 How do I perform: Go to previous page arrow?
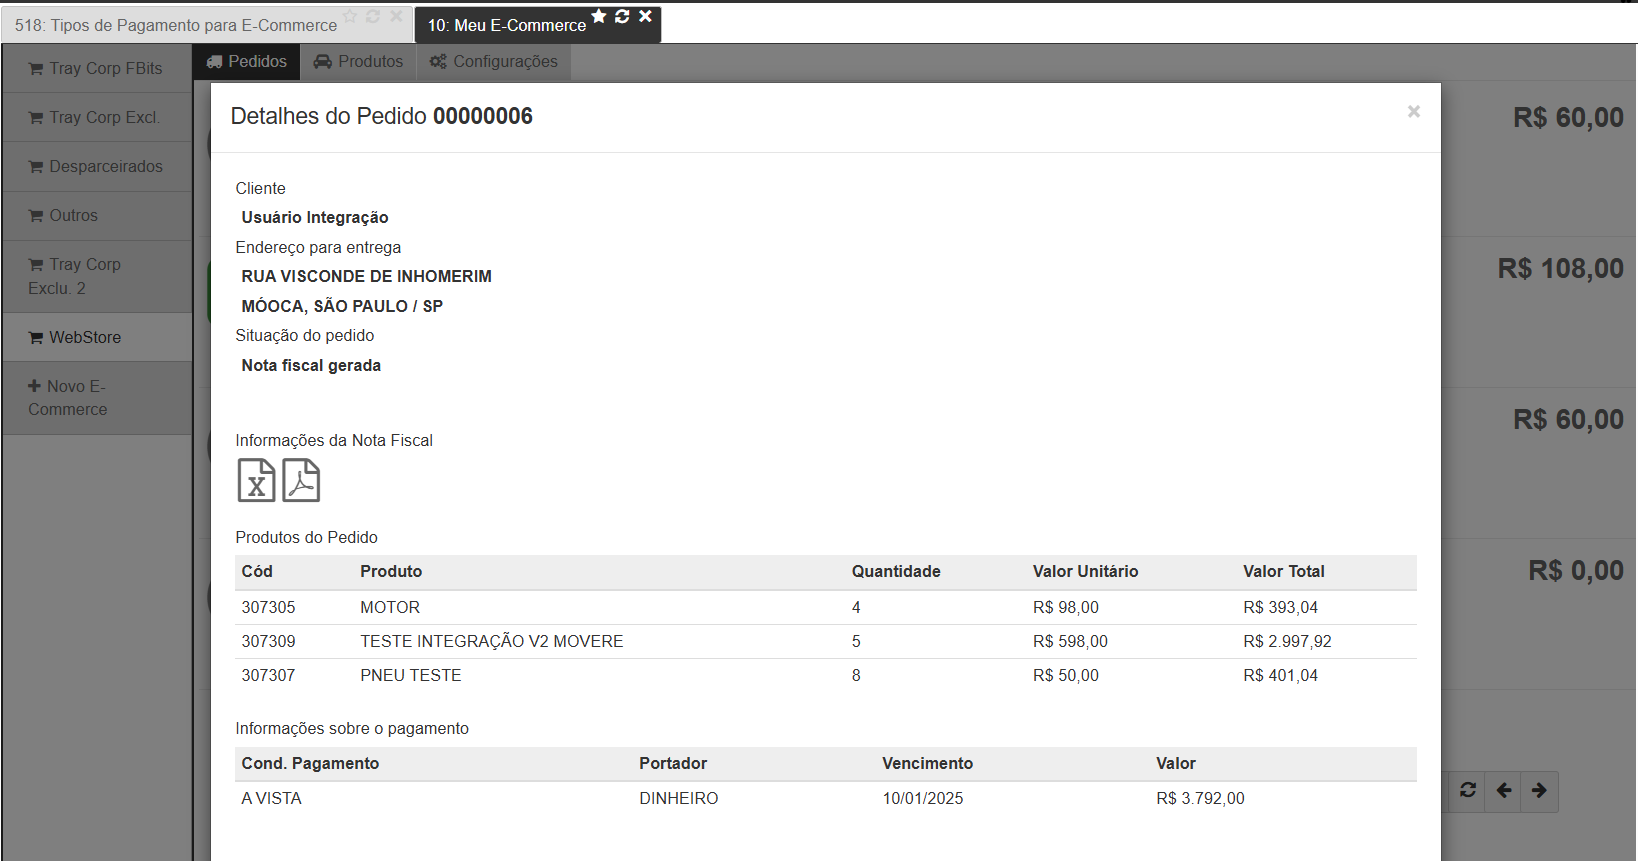coord(1504,790)
